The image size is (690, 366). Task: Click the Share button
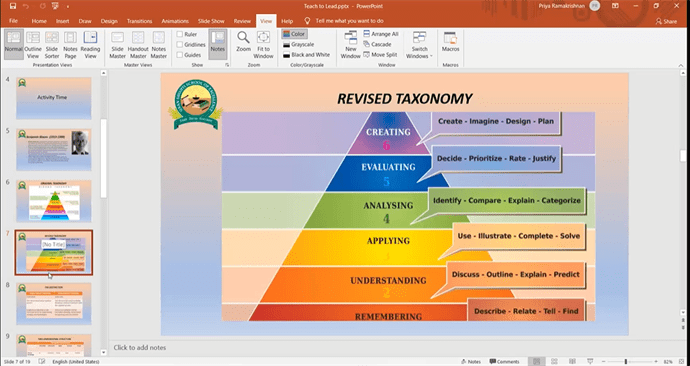pyautogui.click(x=666, y=21)
